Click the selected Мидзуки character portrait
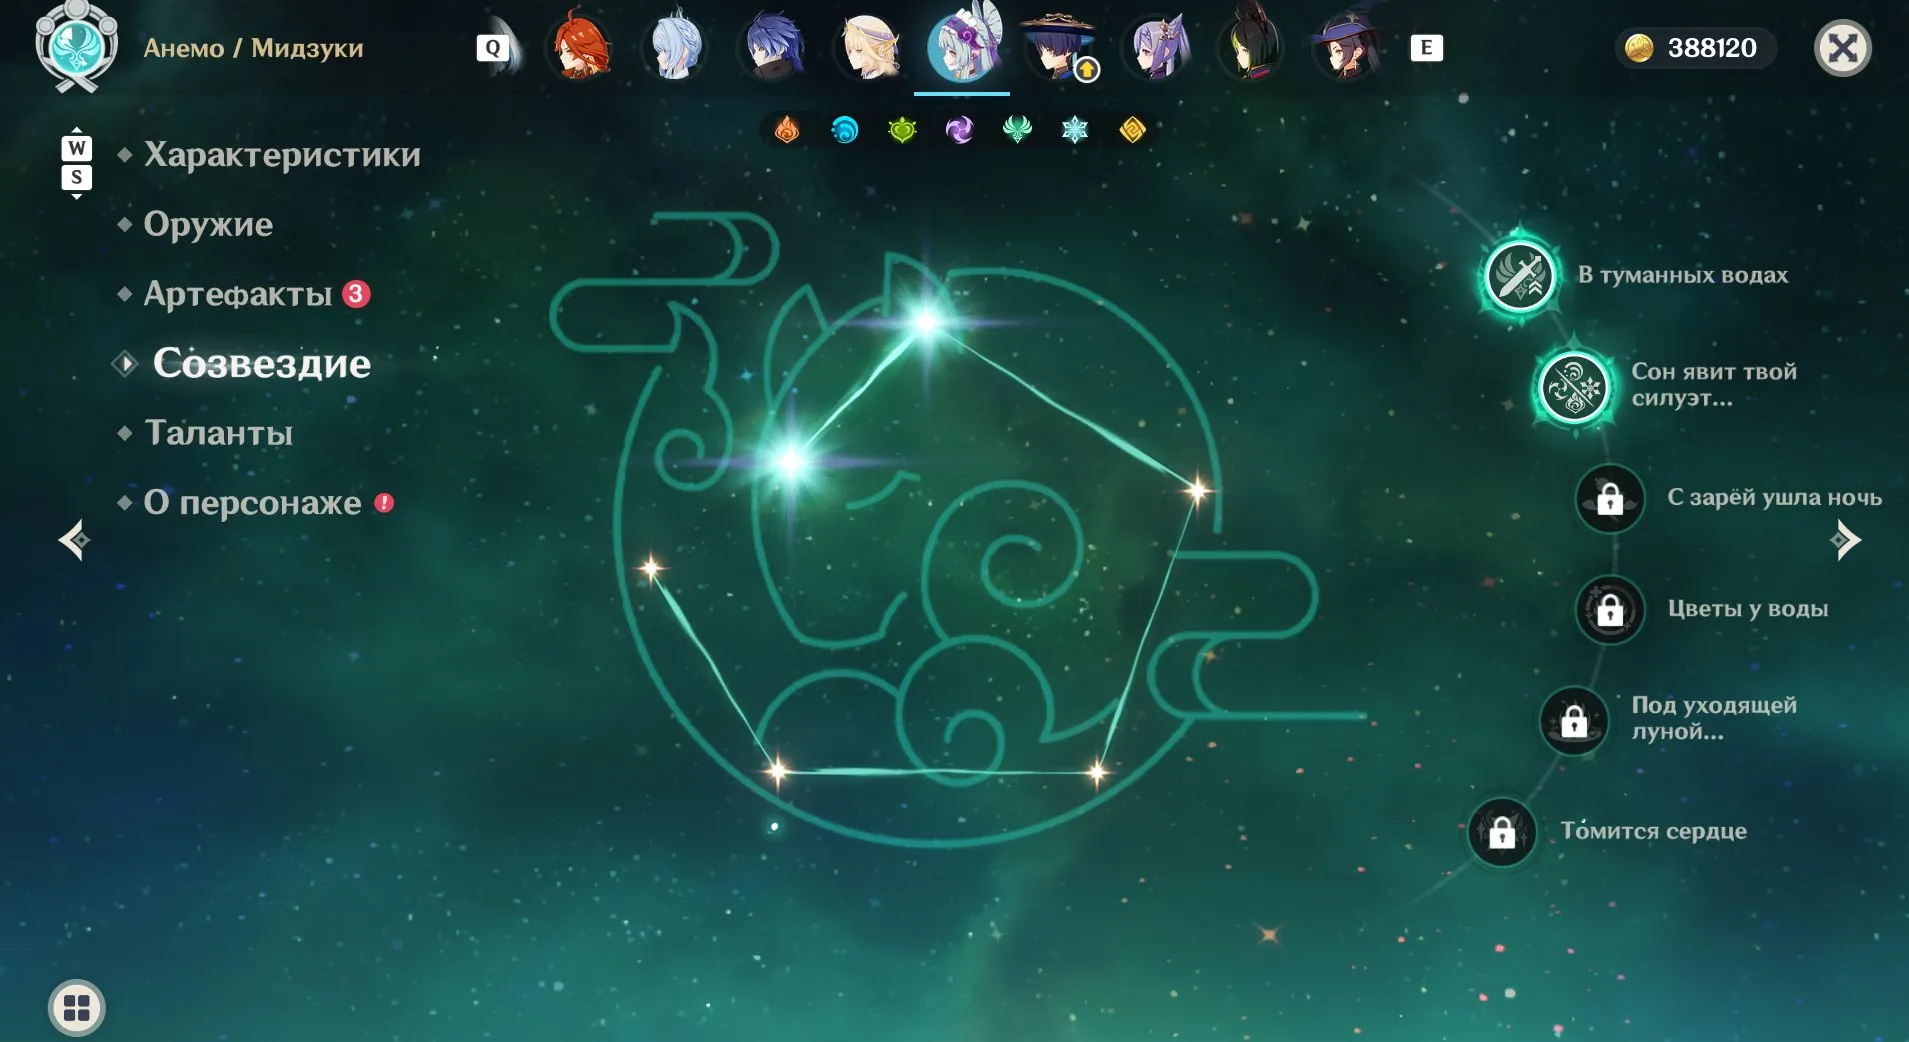 [963, 45]
